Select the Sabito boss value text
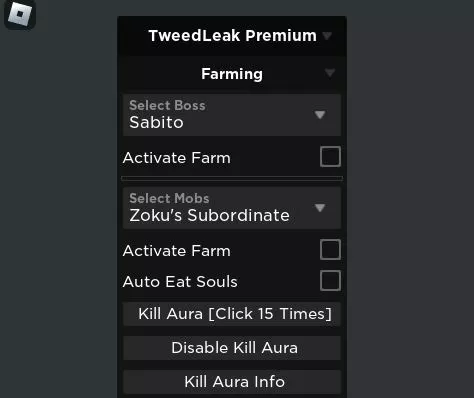 point(156,122)
